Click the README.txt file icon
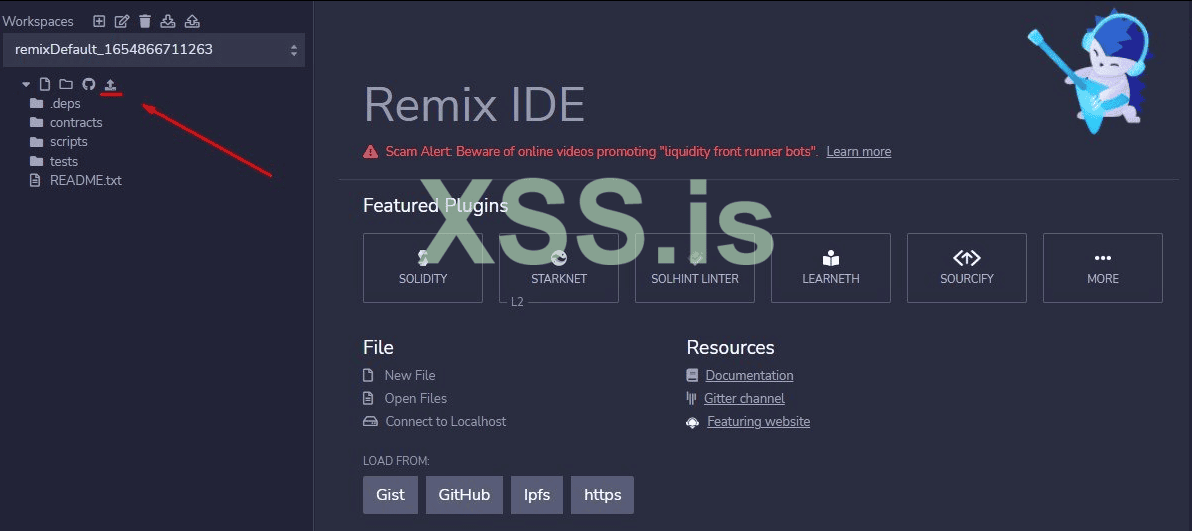 click(34, 180)
